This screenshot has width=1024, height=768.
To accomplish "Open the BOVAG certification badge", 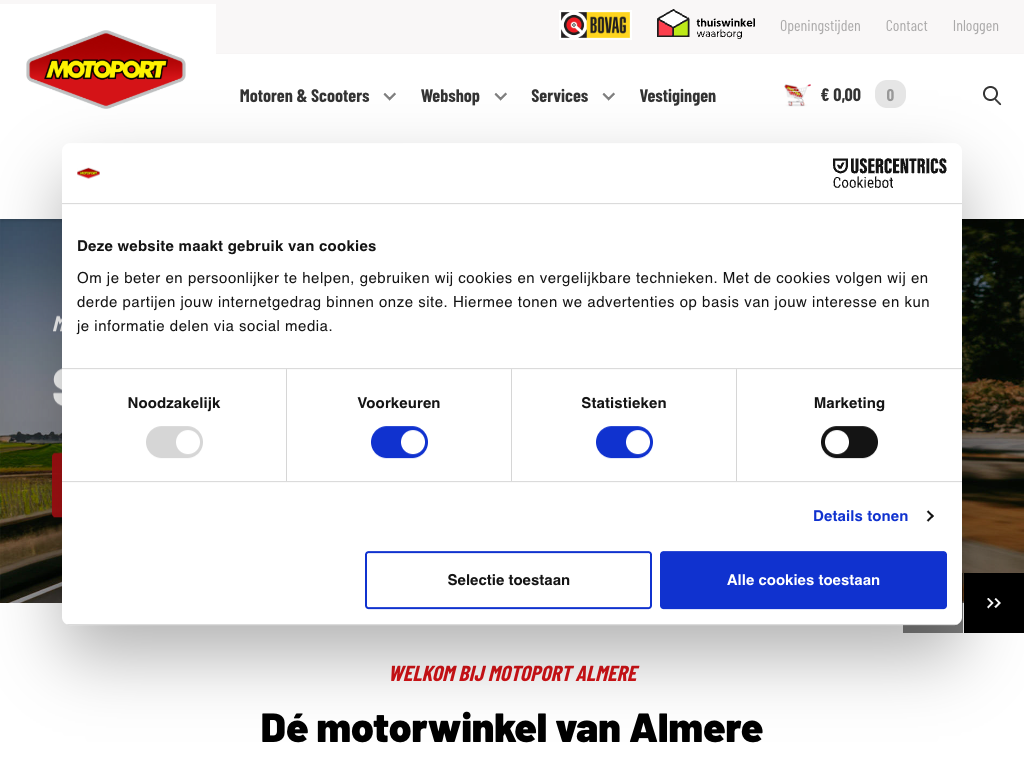I will click(595, 25).
